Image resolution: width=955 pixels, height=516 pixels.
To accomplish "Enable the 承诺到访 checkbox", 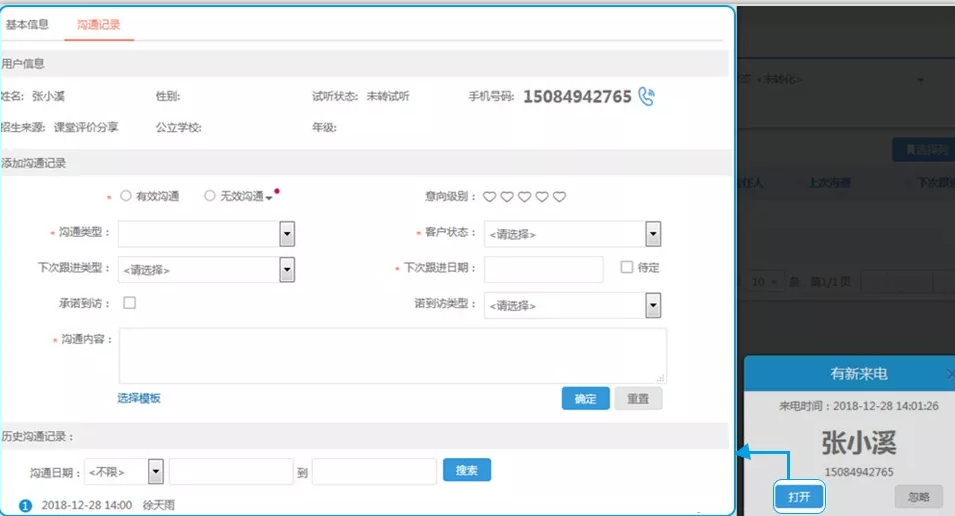I will click(x=129, y=303).
